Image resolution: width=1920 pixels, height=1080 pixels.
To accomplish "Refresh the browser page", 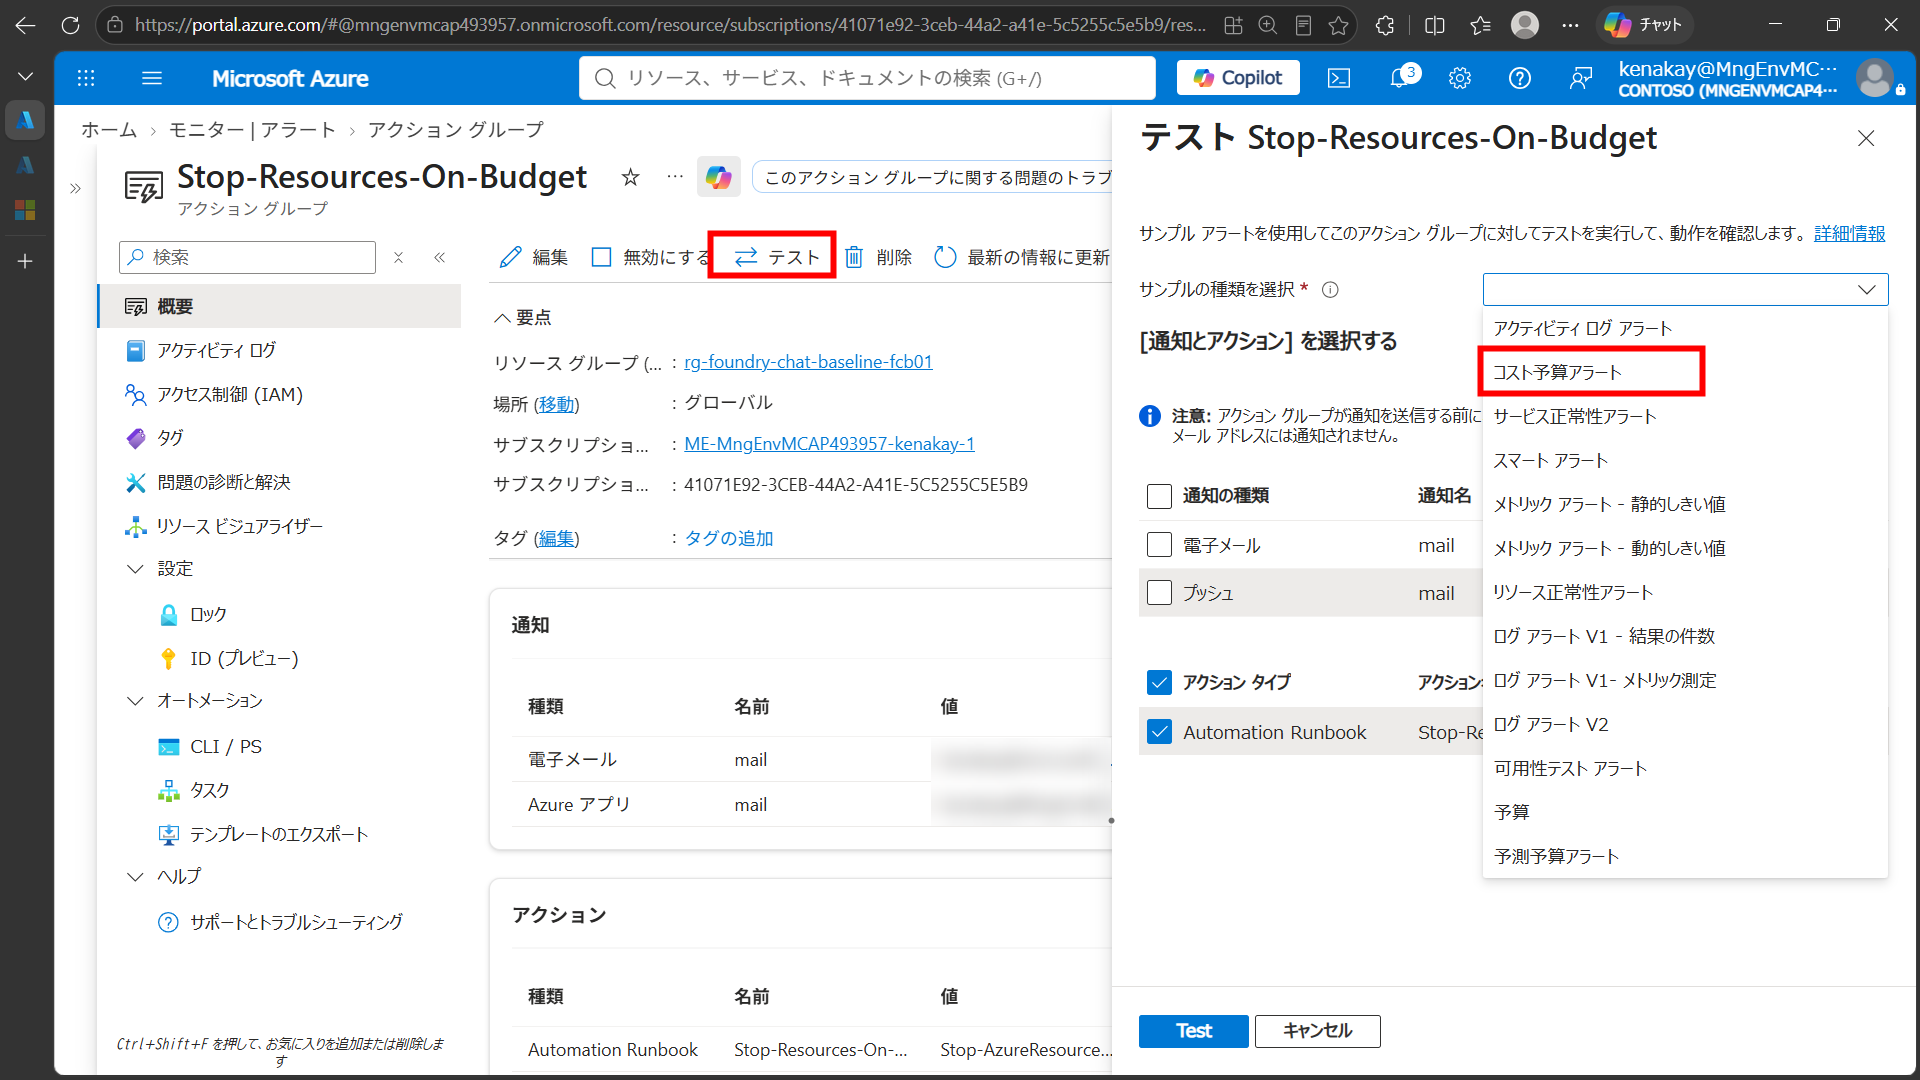I will tap(70, 25).
